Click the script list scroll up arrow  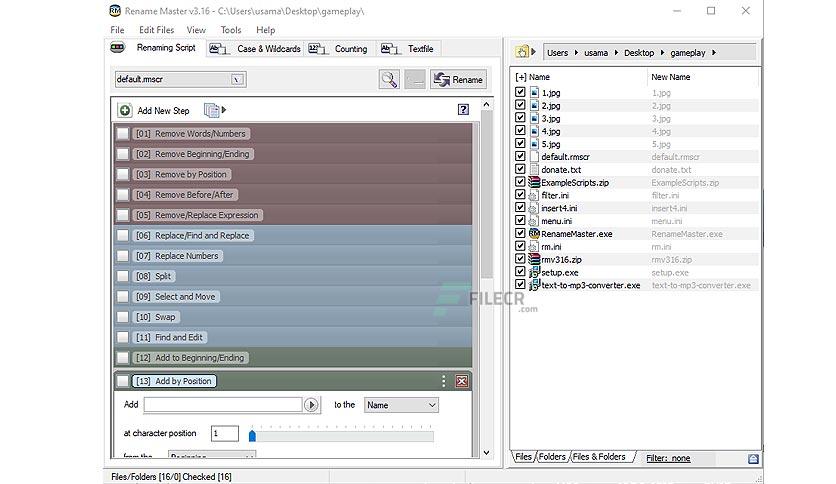click(x=486, y=104)
